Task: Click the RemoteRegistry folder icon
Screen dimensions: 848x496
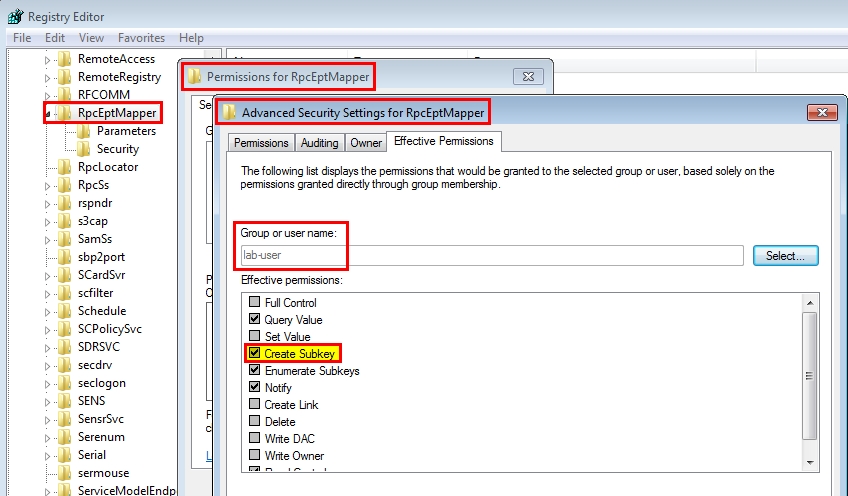Action: click(x=65, y=77)
